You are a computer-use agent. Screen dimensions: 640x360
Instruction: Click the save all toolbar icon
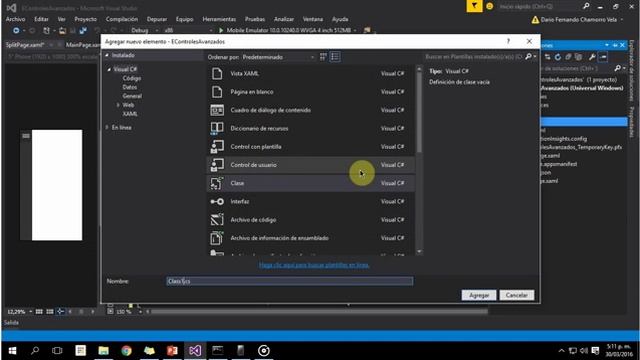83,31
